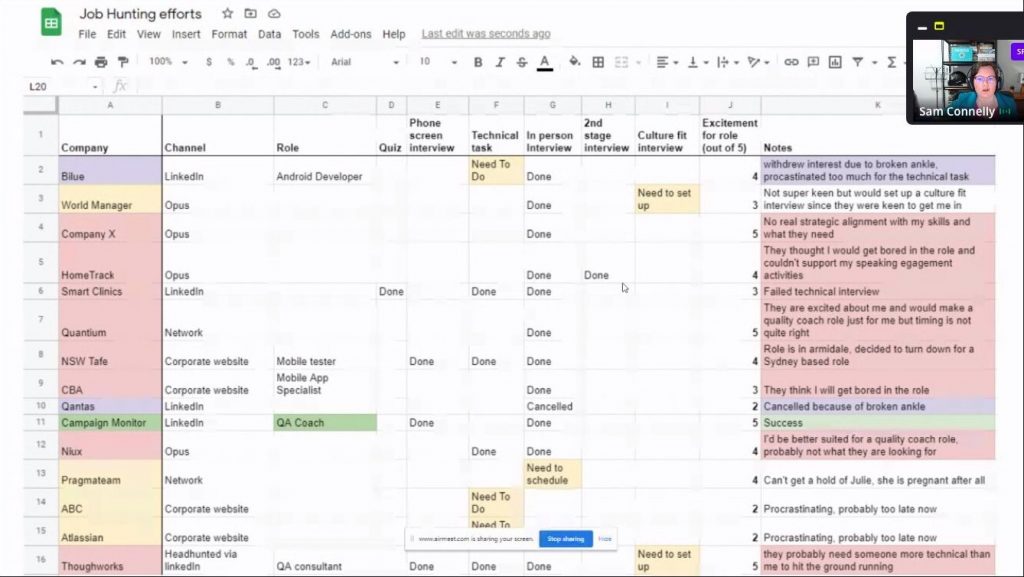Viewport: 1024px width, 577px height.
Task: Click the insert link icon
Action: coord(791,62)
